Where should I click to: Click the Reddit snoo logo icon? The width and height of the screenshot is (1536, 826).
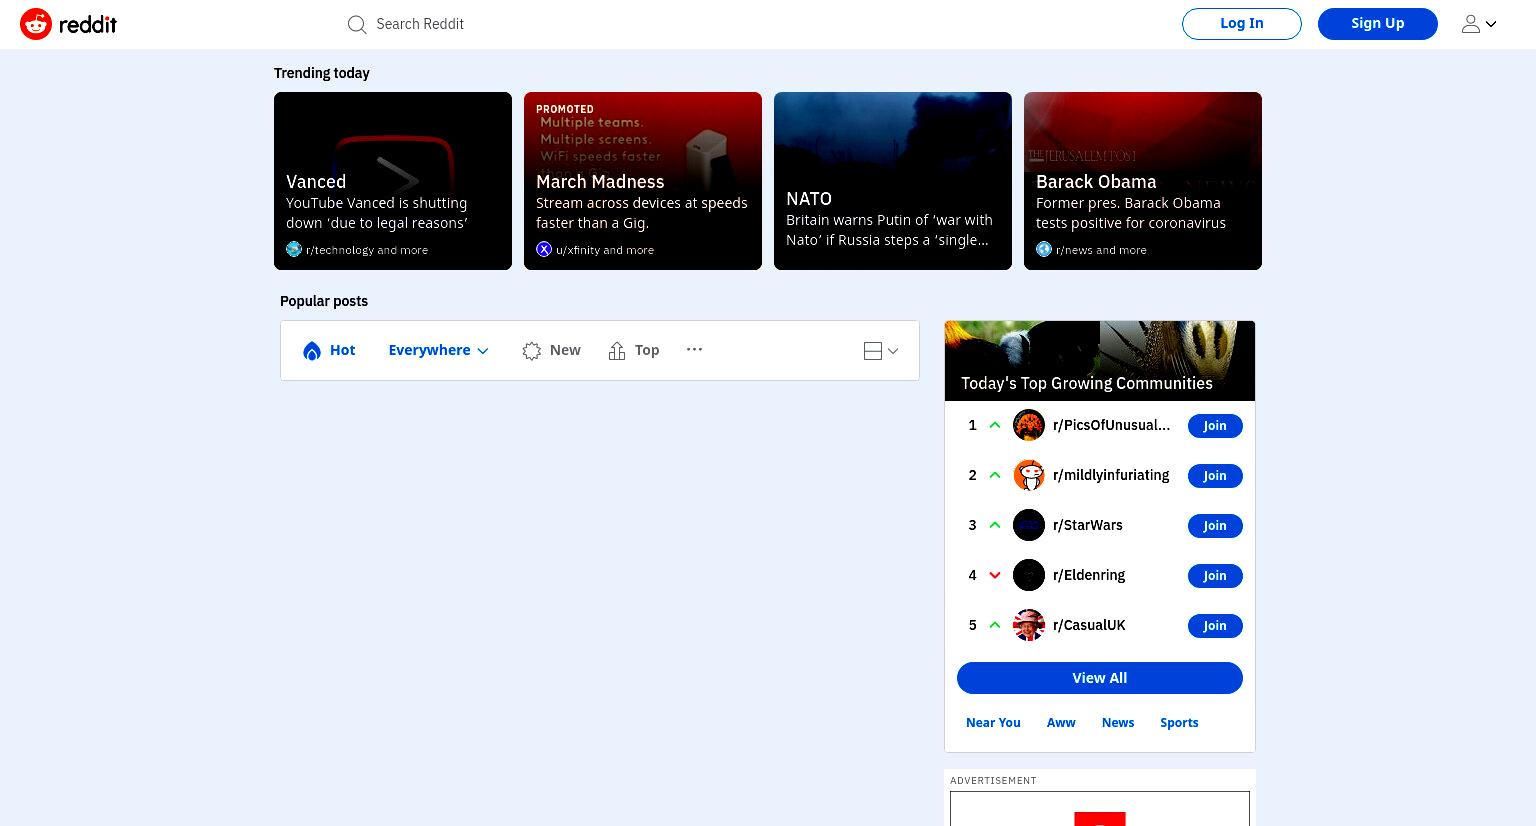[36, 24]
